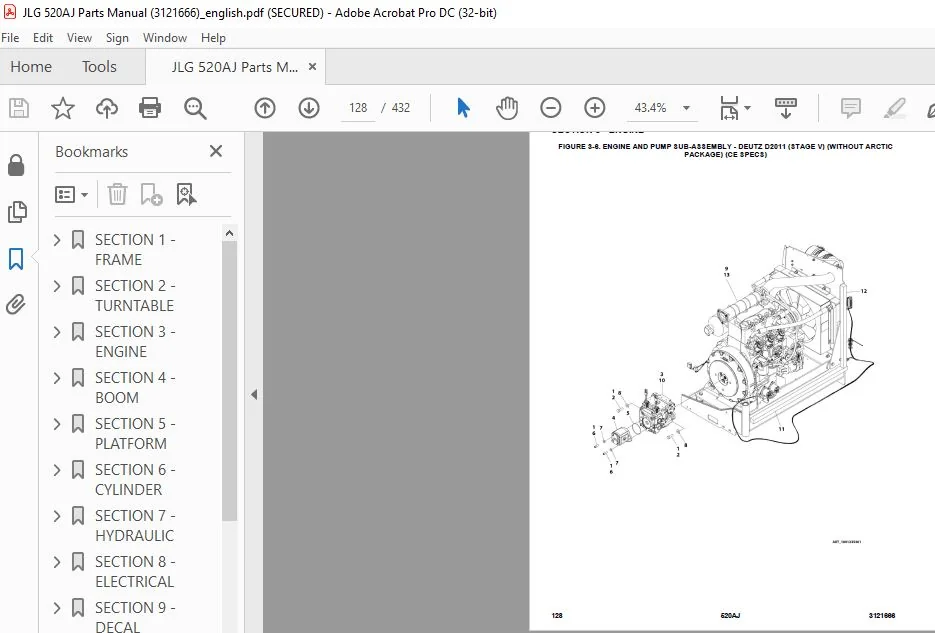Select the JLG 520AJ Parts M... document tab
The width and height of the screenshot is (935, 633).
[235, 67]
